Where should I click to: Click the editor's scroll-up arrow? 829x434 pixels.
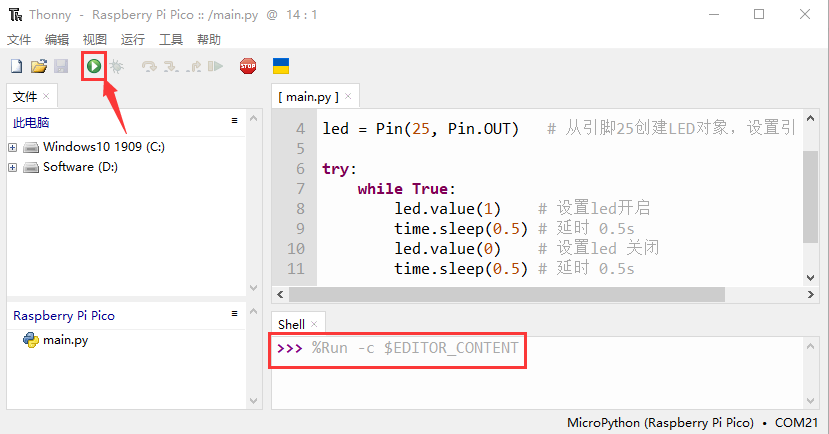pyautogui.click(x=810, y=118)
